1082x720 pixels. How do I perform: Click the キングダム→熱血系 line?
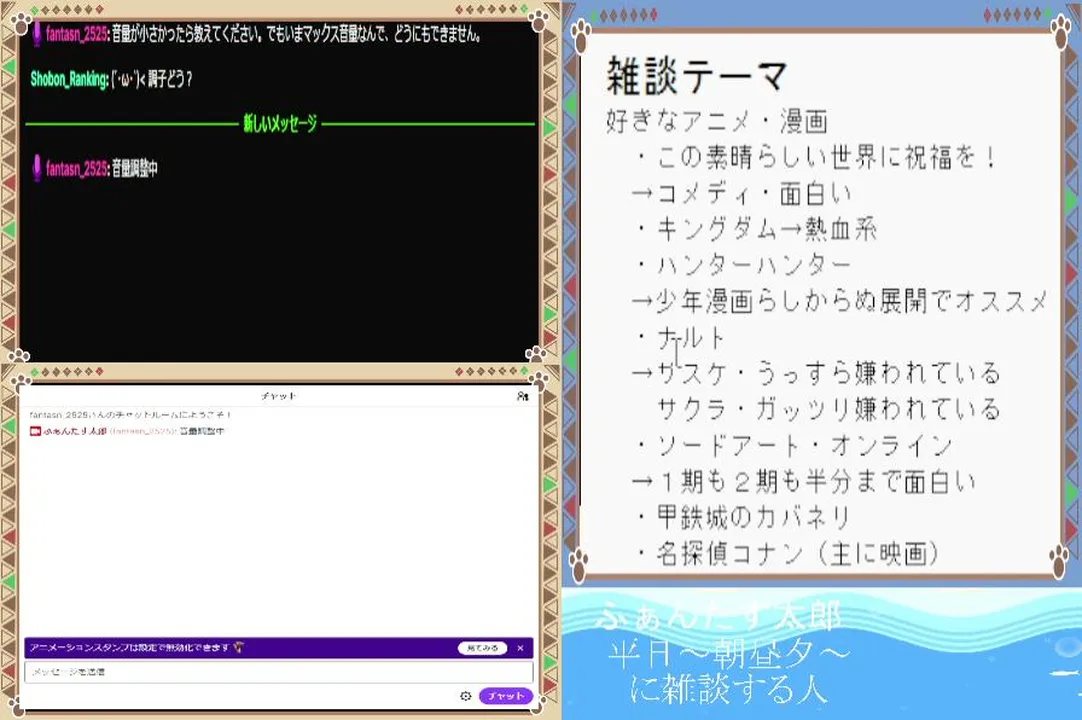756,229
